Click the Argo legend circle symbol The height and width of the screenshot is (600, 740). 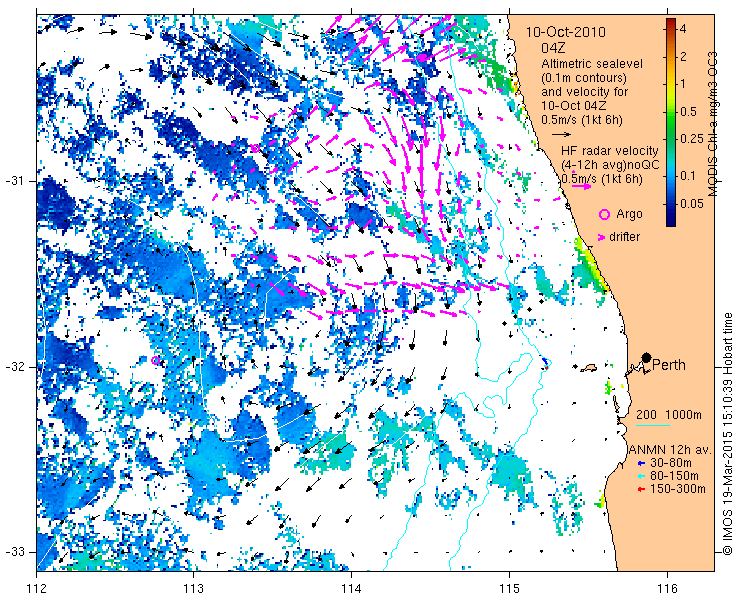[604, 214]
